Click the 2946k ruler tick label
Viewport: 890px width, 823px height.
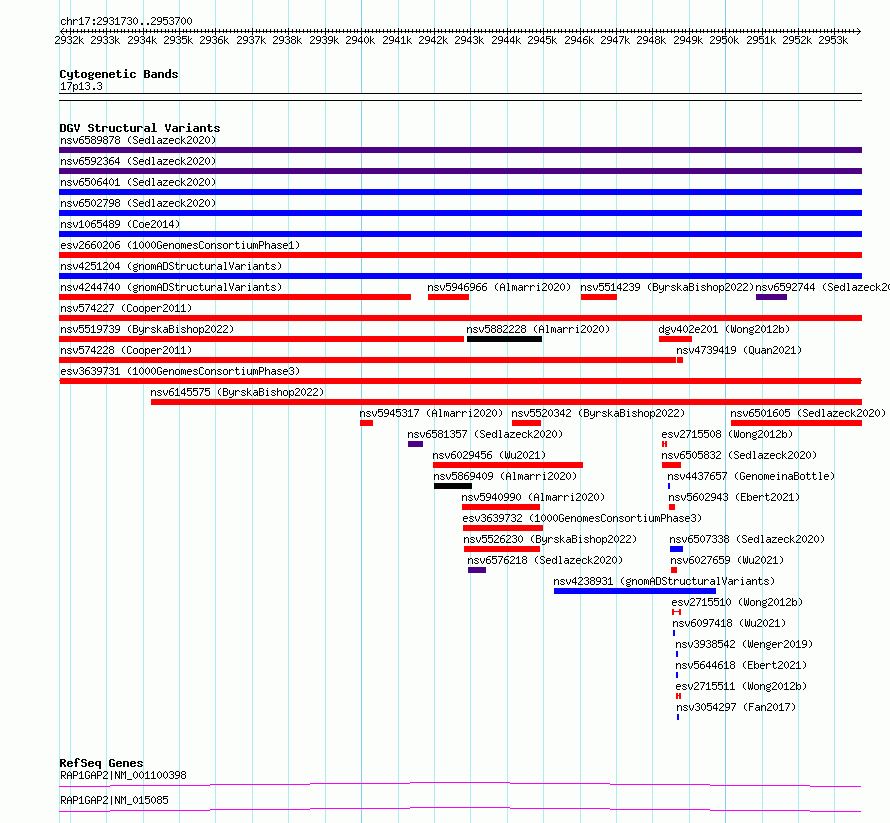pyautogui.click(x=578, y=40)
